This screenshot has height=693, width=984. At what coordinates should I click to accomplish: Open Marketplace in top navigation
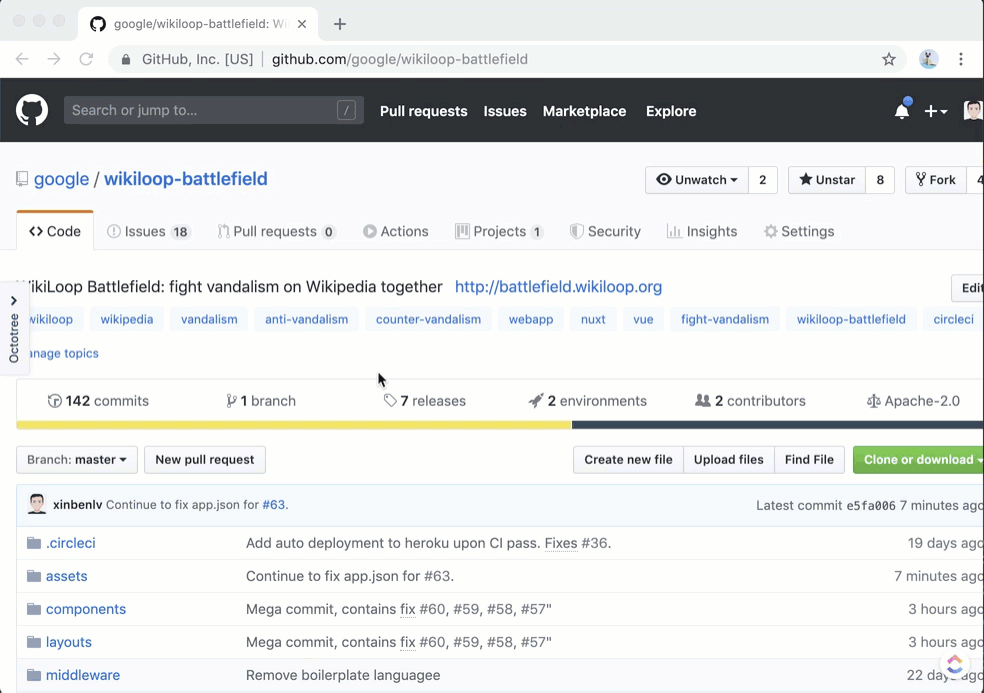pos(584,111)
